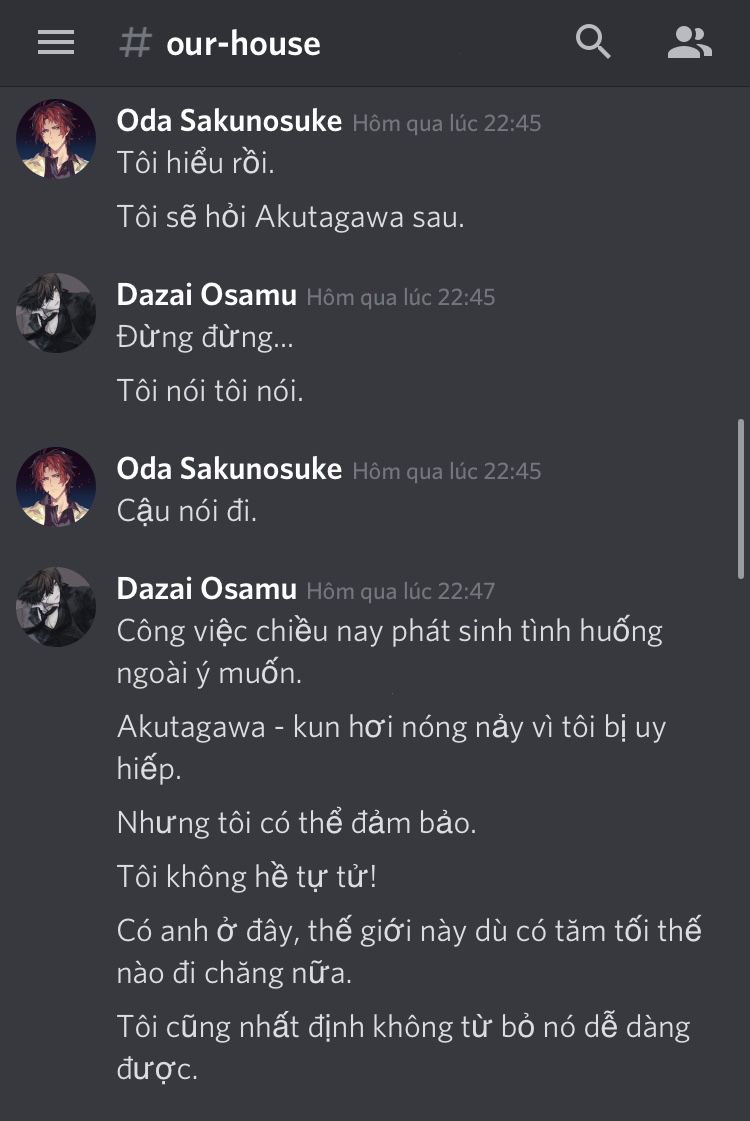Tap username Dazai Osamu at 22:47

[x=207, y=589]
